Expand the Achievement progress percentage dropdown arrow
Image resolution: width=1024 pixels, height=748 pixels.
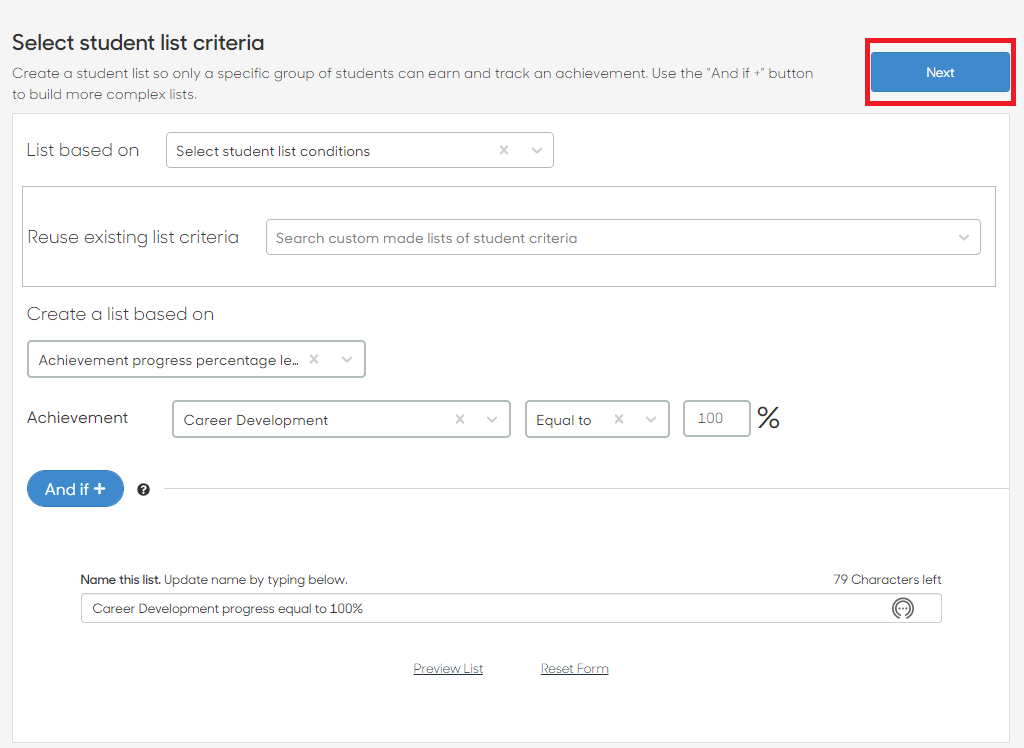(x=347, y=359)
